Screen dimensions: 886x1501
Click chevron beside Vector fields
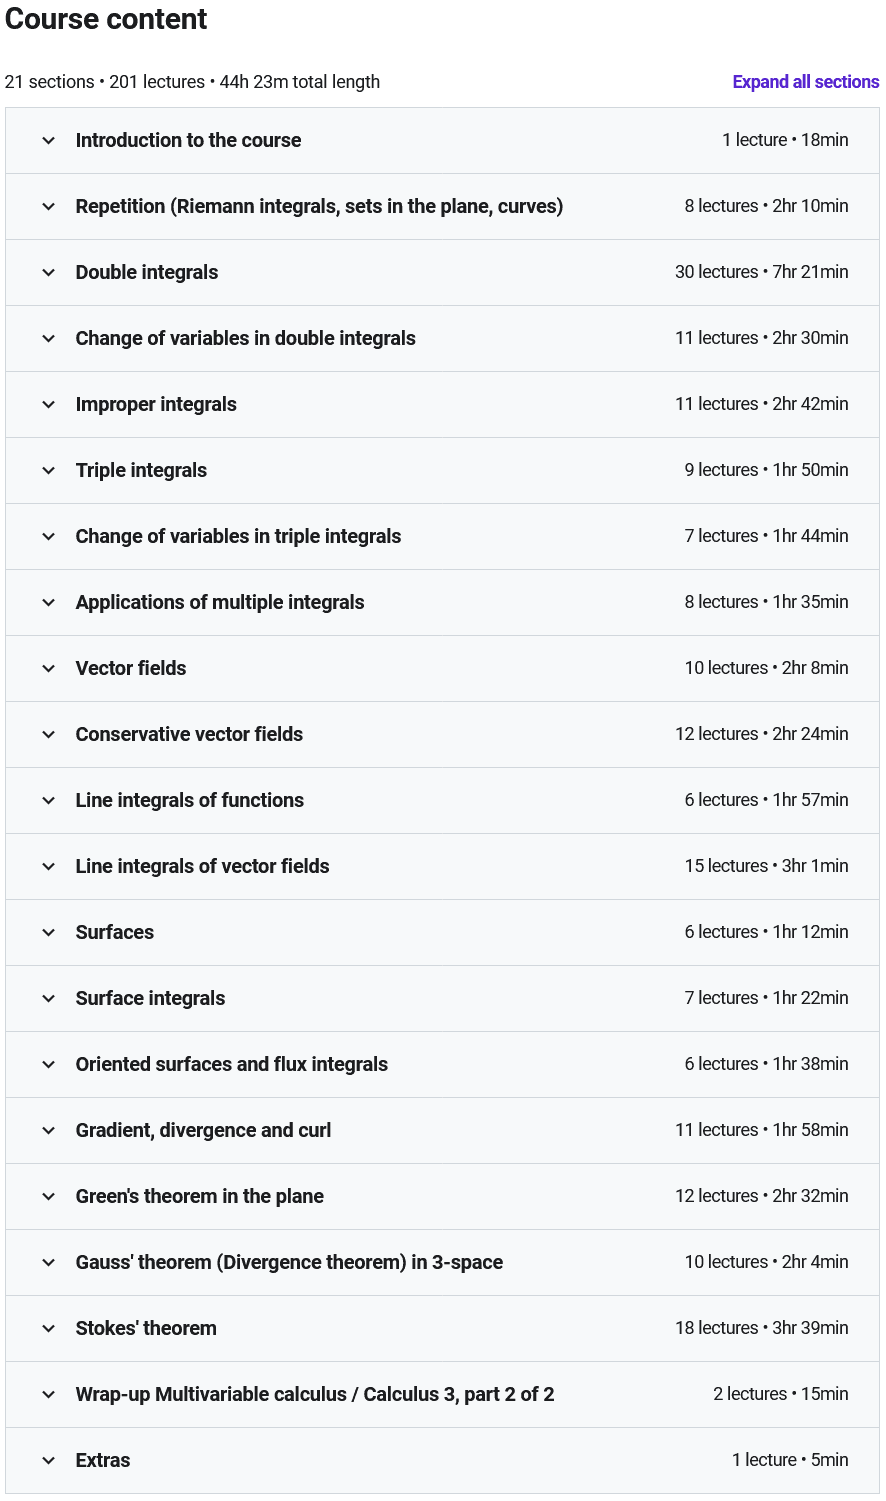click(49, 669)
